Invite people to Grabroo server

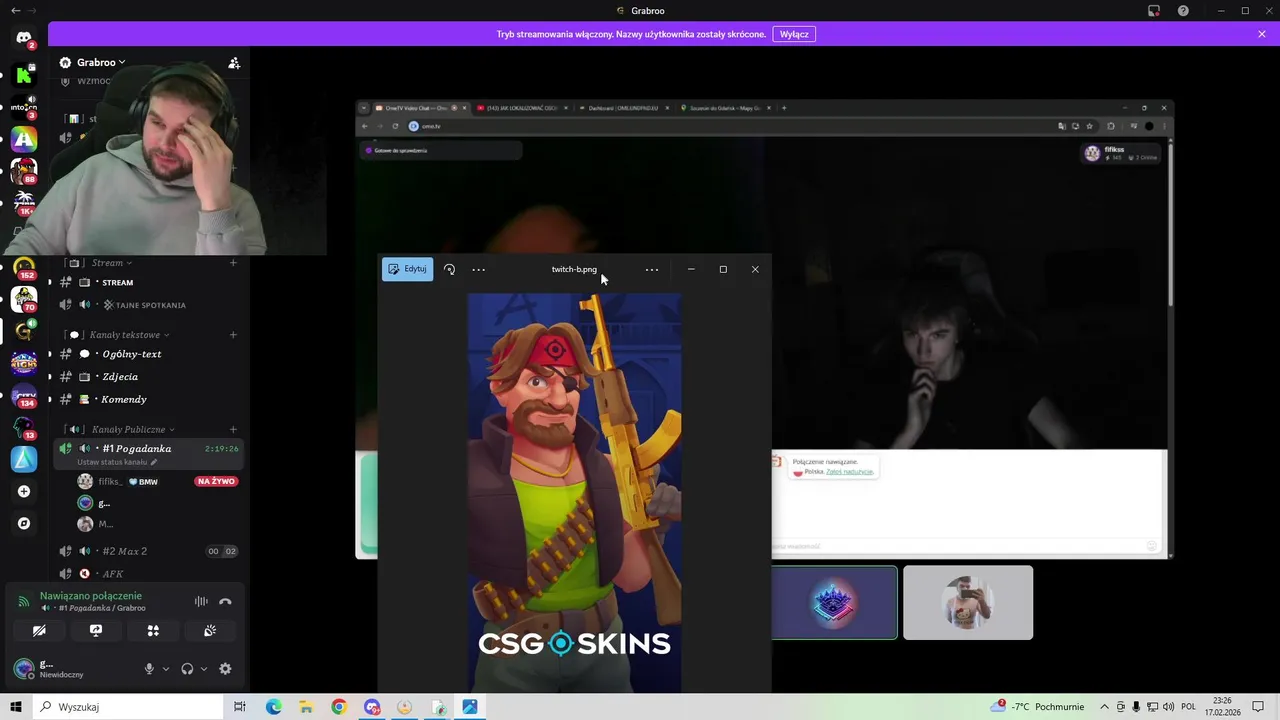[234, 63]
